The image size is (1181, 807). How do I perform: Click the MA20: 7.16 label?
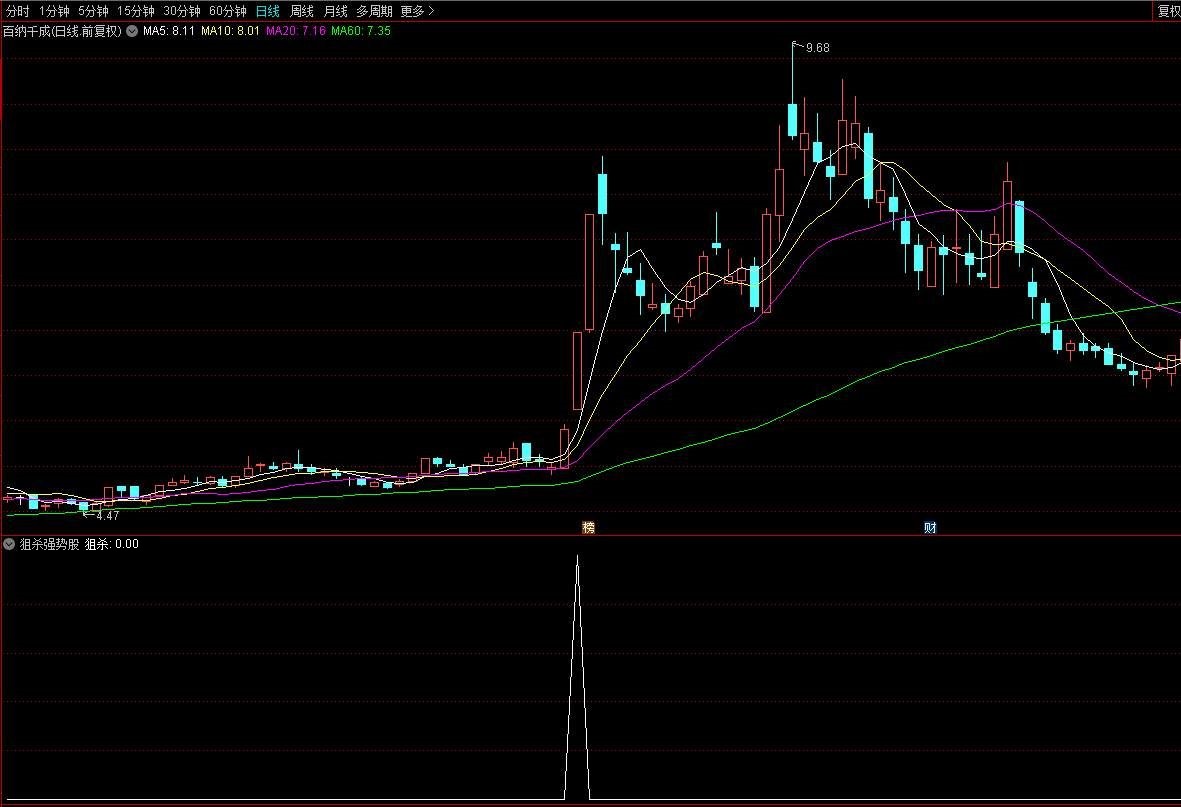click(x=296, y=31)
